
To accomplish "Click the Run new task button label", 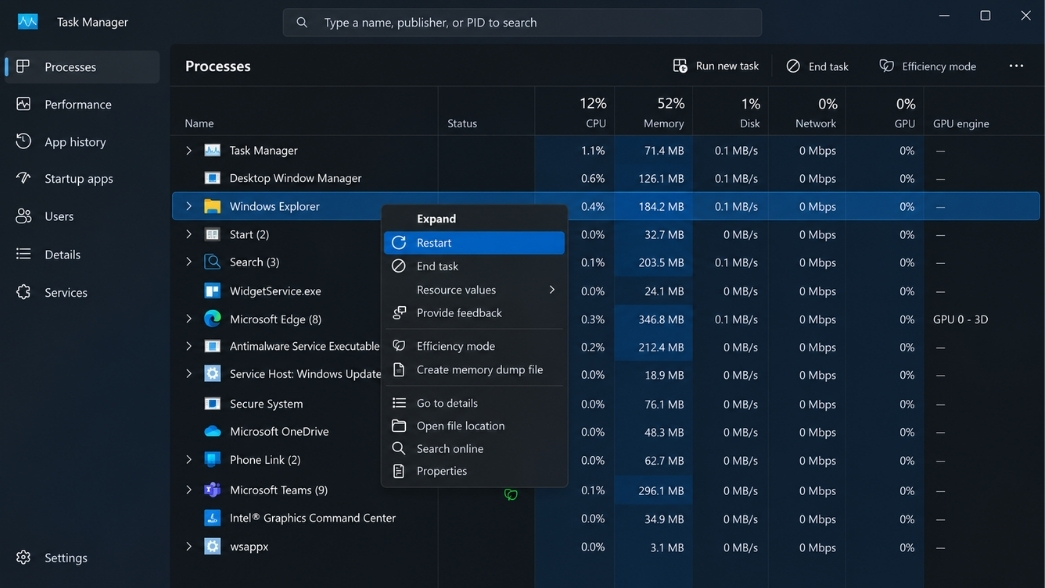I will [727, 66].
